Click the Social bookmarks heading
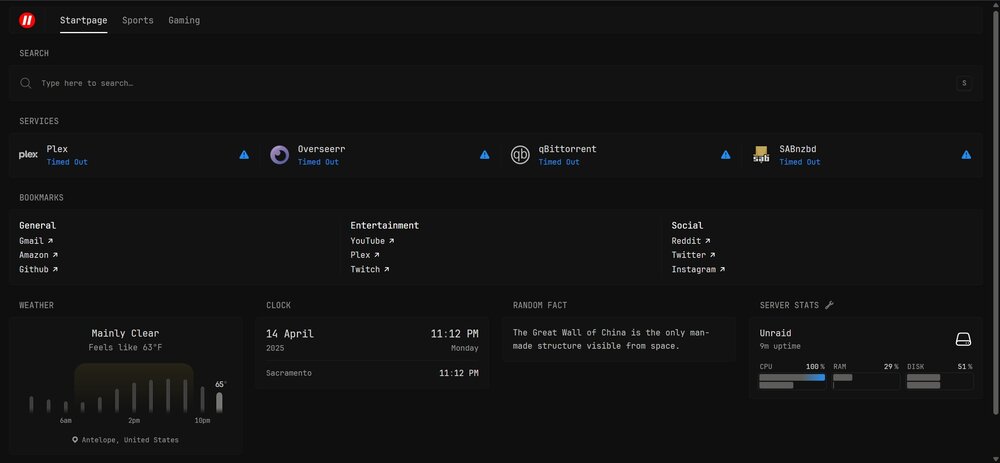 coord(688,226)
